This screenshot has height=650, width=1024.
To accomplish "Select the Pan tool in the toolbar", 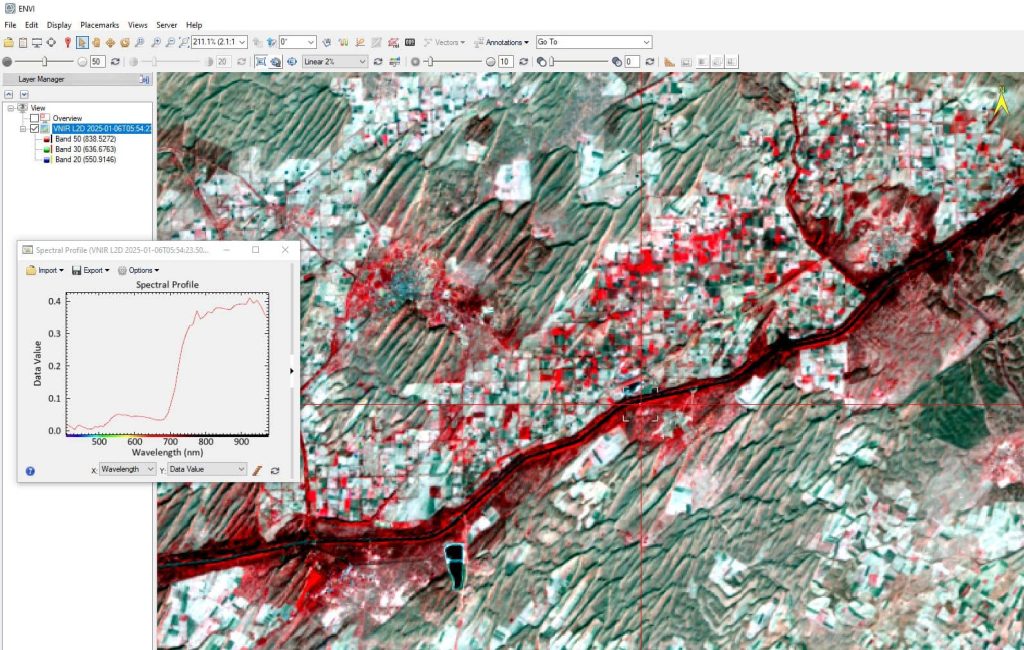I will click(97, 42).
